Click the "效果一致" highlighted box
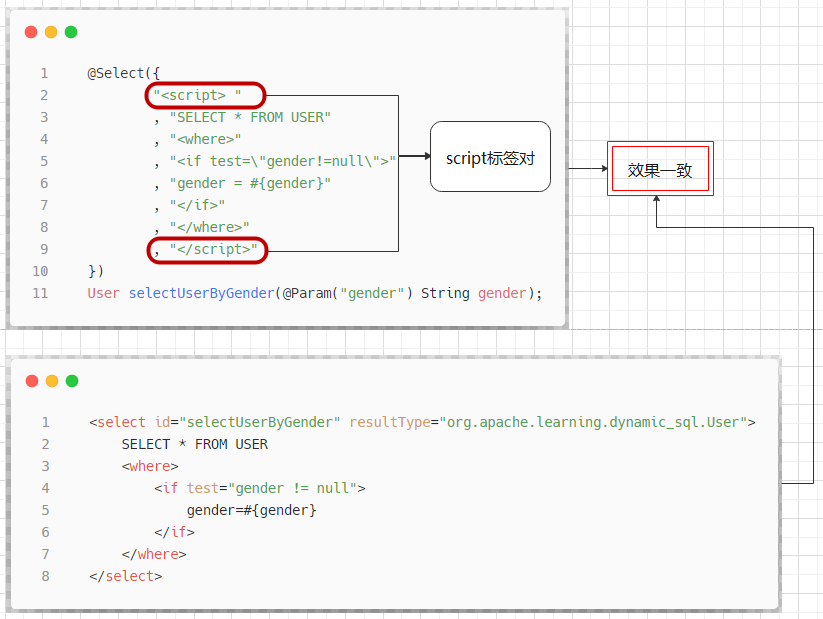The height and width of the screenshot is (619, 823). click(x=659, y=167)
